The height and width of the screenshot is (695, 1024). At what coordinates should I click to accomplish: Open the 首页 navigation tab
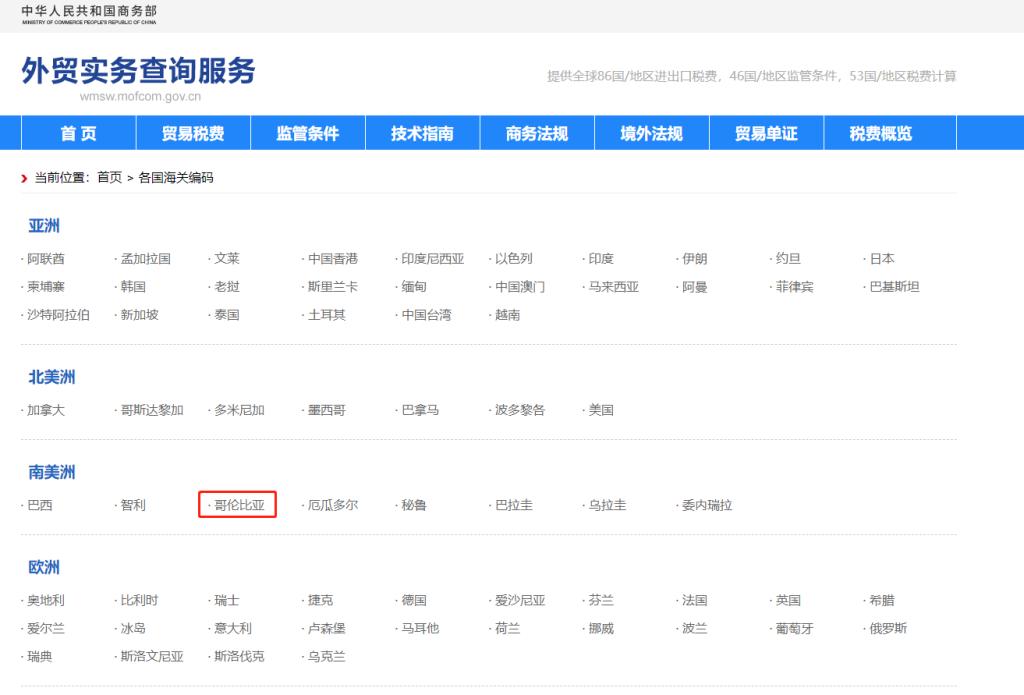78,133
